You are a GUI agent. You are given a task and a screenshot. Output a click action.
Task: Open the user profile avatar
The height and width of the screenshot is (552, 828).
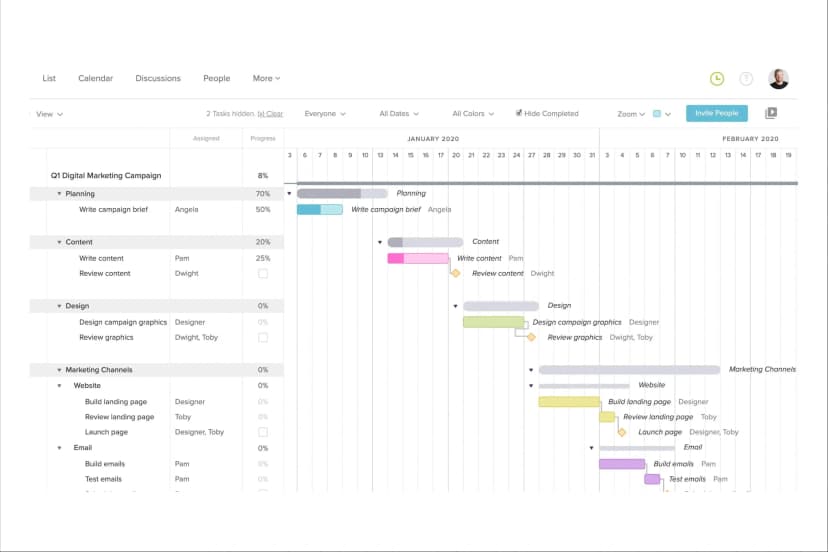[778, 79]
